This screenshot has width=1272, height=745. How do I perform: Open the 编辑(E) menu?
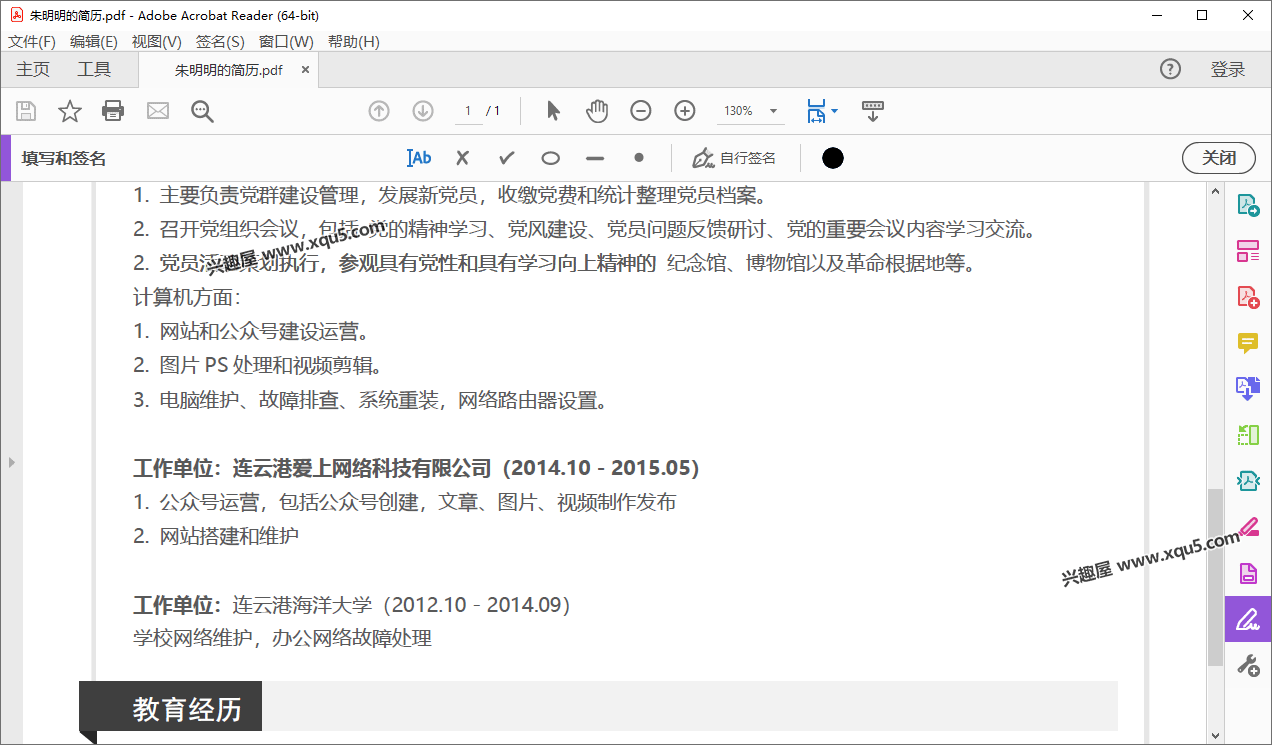click(94, 41)
